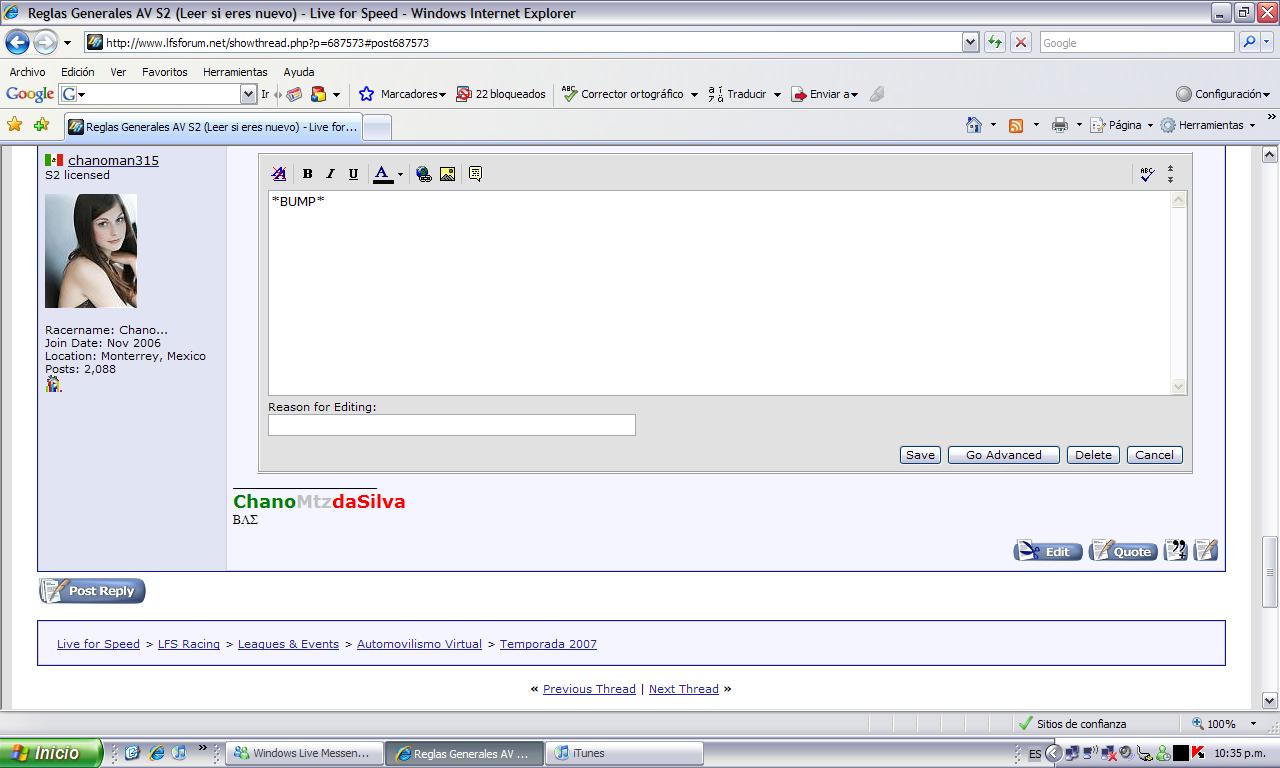Toggle bold formatting in the post editor
Screen dimensions: 1280x768
pyautogui.click(x=308, y=174)
